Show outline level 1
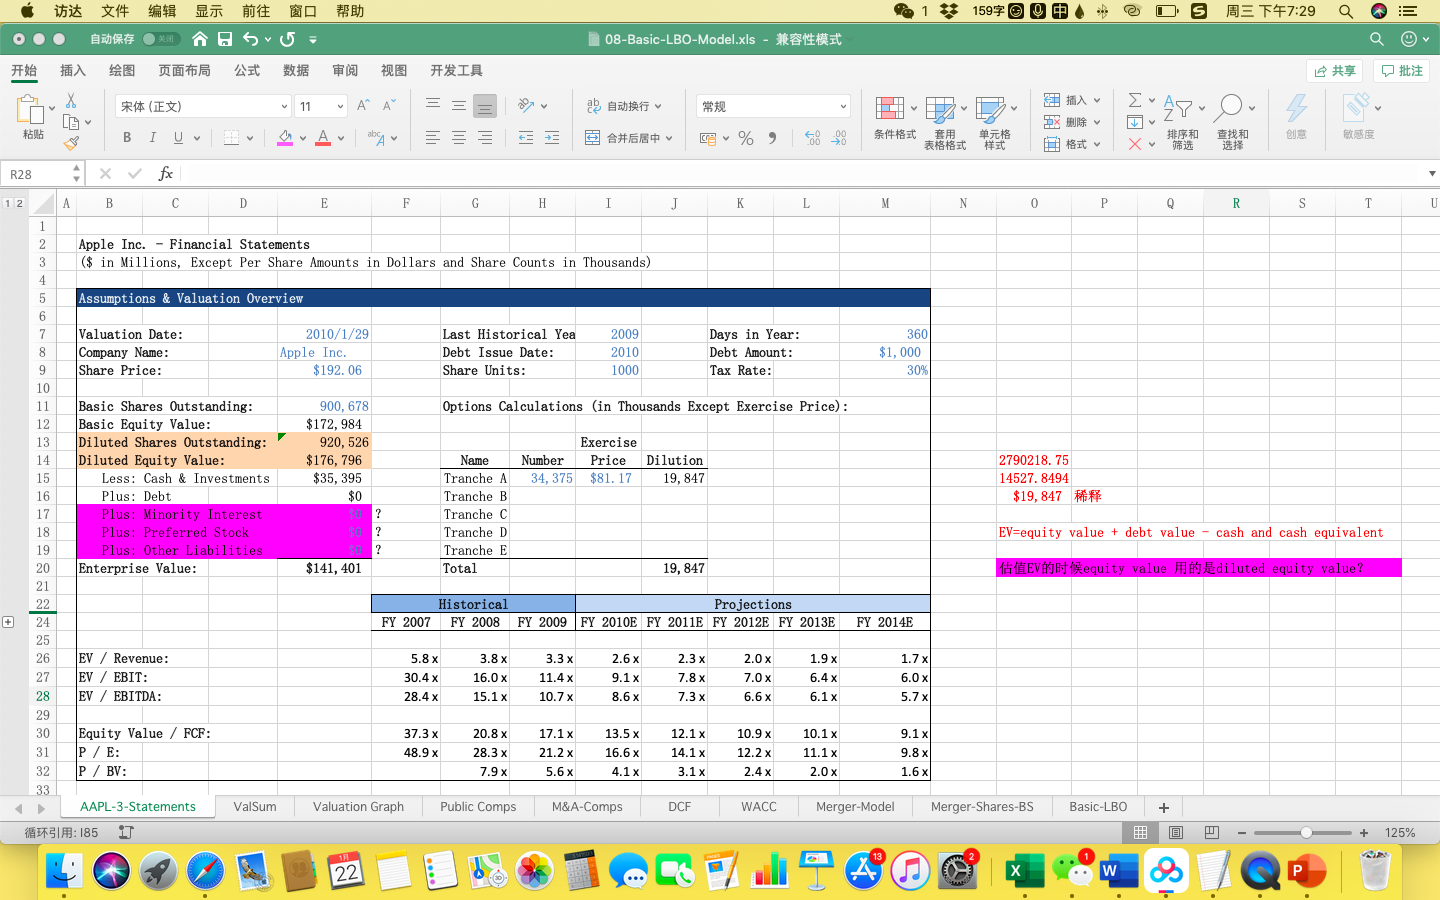The width and height of the screenshot is (1440, 900). point(7,203)
